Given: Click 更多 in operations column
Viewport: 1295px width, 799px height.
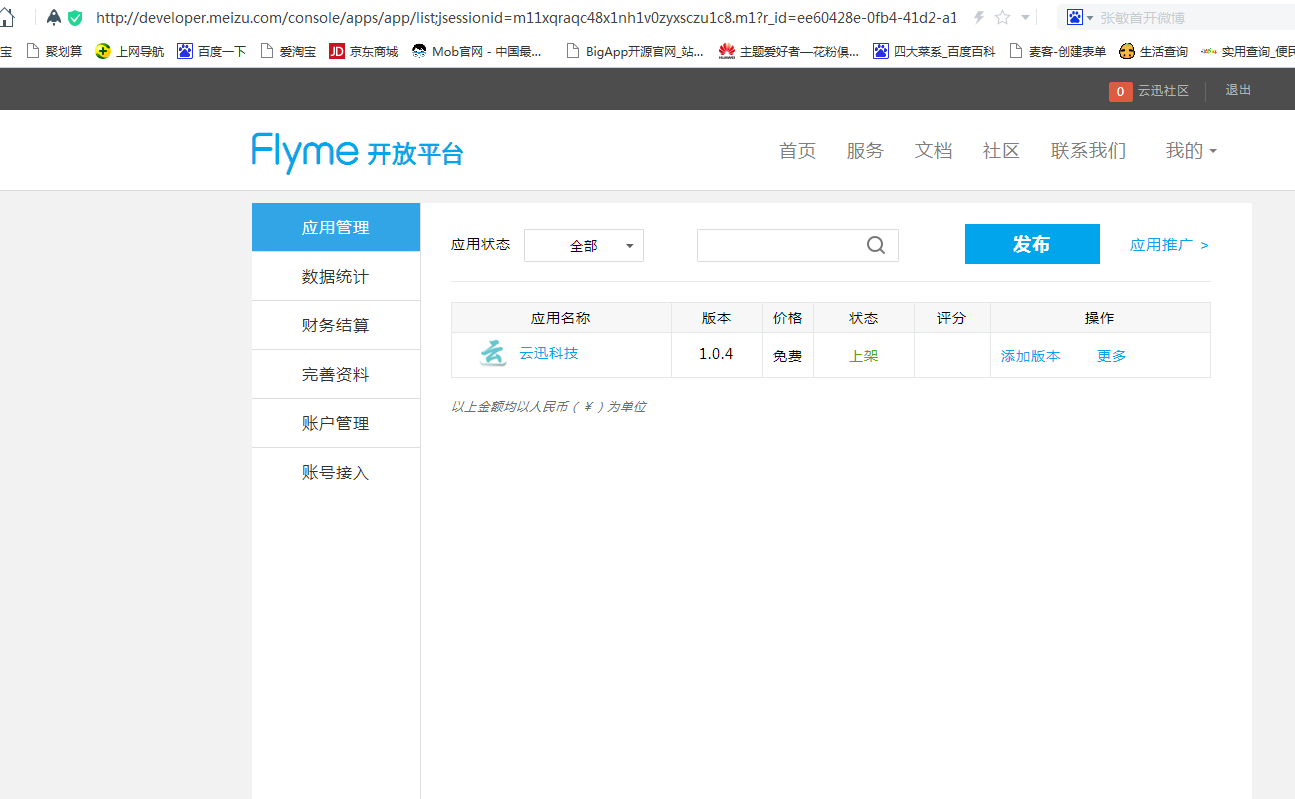Looking at the screenshot, I should (1111, 356).
